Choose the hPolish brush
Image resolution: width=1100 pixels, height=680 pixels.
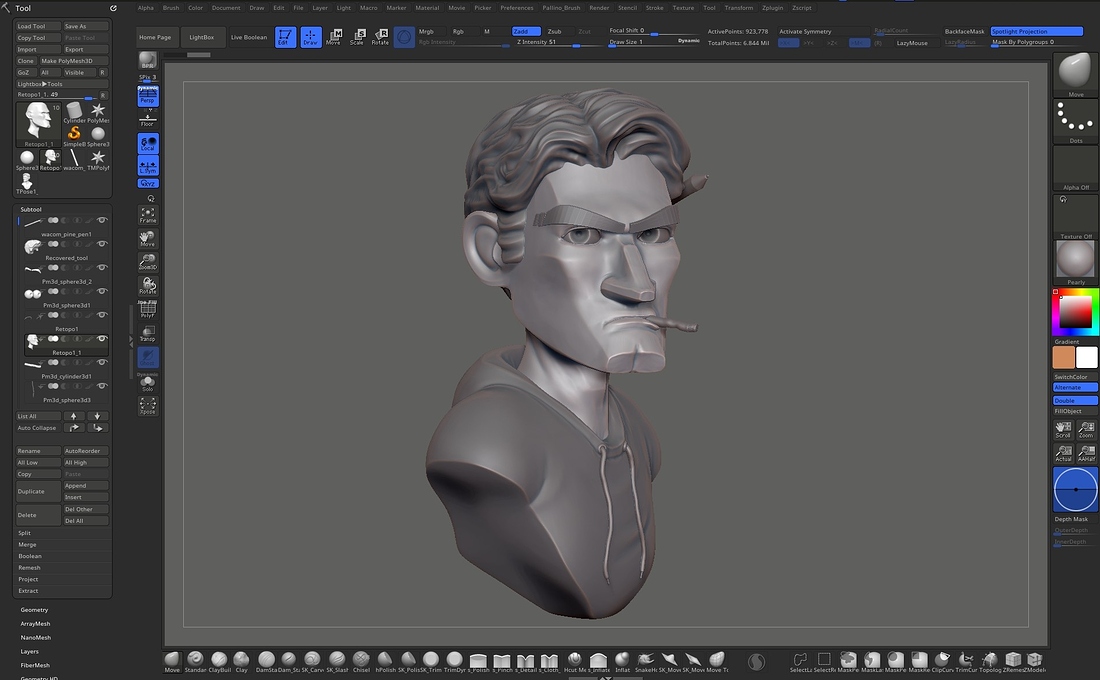(x=385, y=660)
